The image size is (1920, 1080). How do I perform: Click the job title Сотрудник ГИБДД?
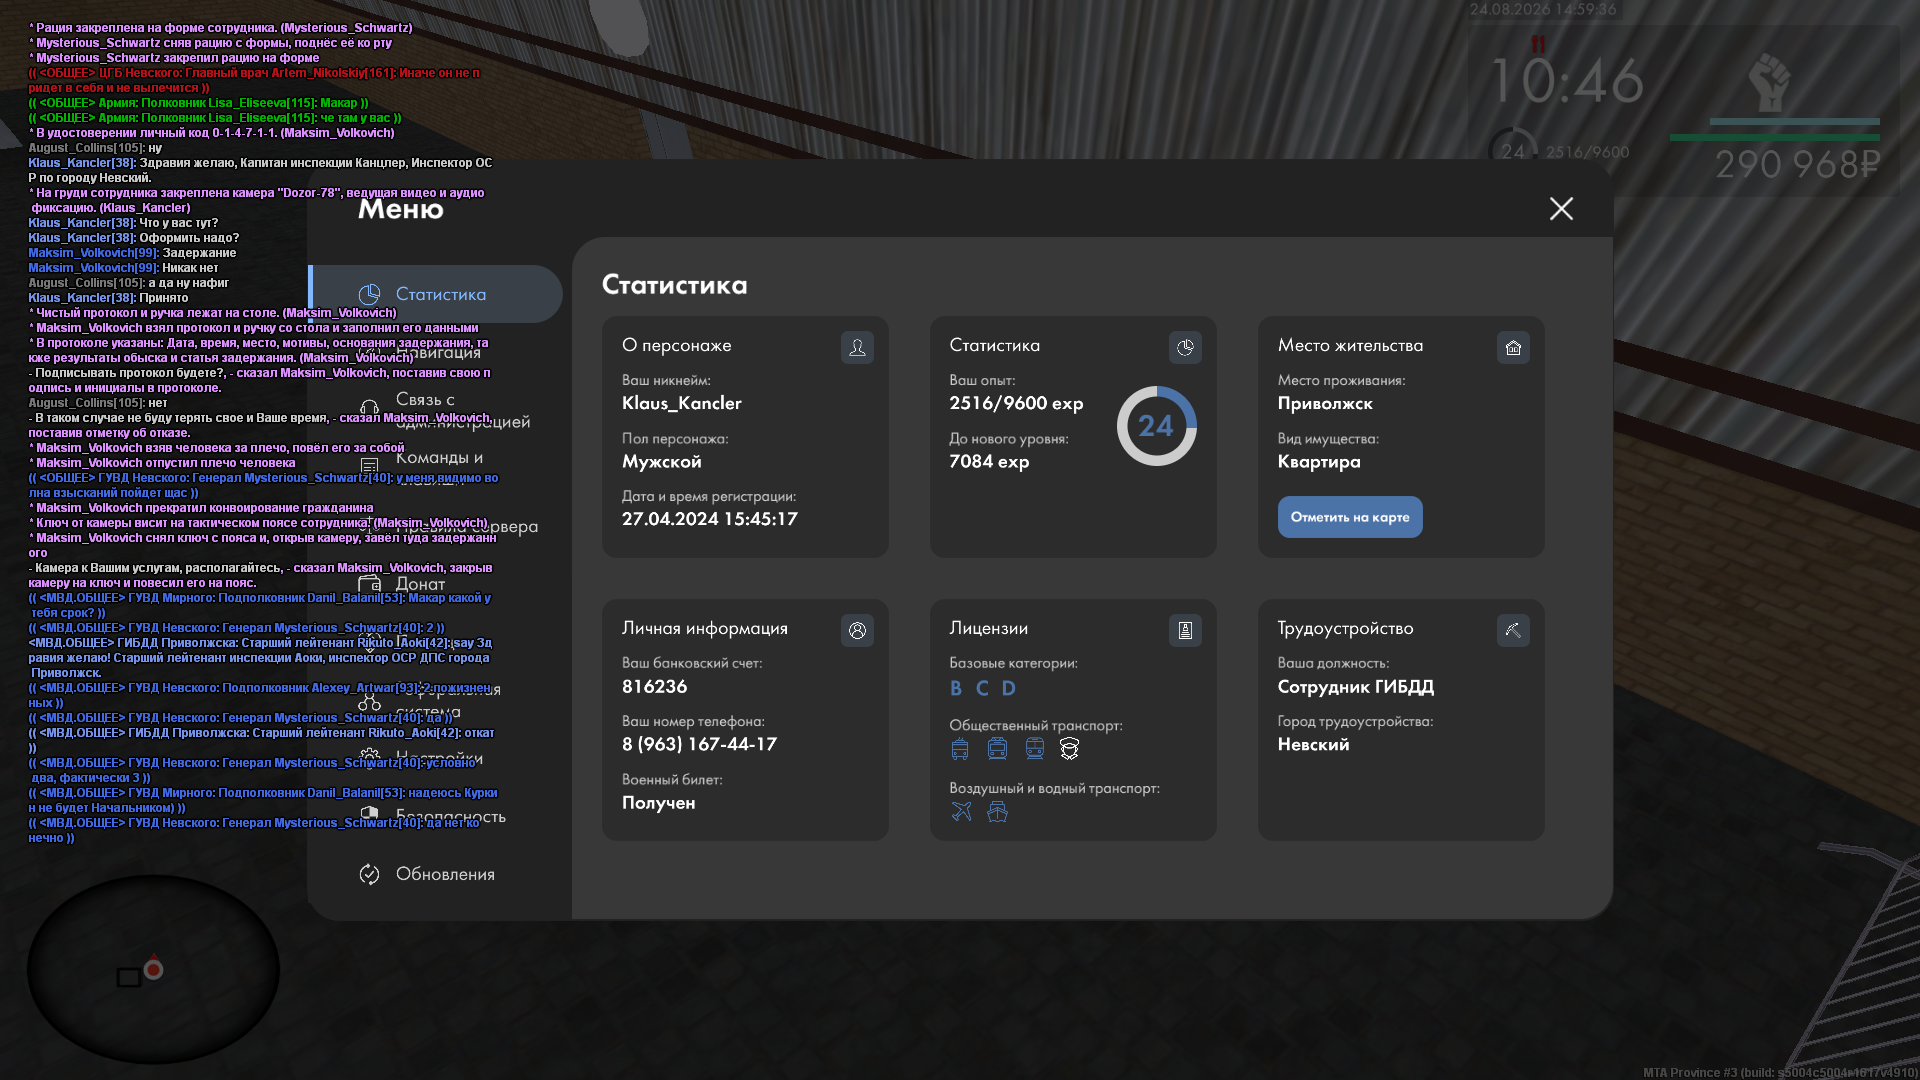1355,686
